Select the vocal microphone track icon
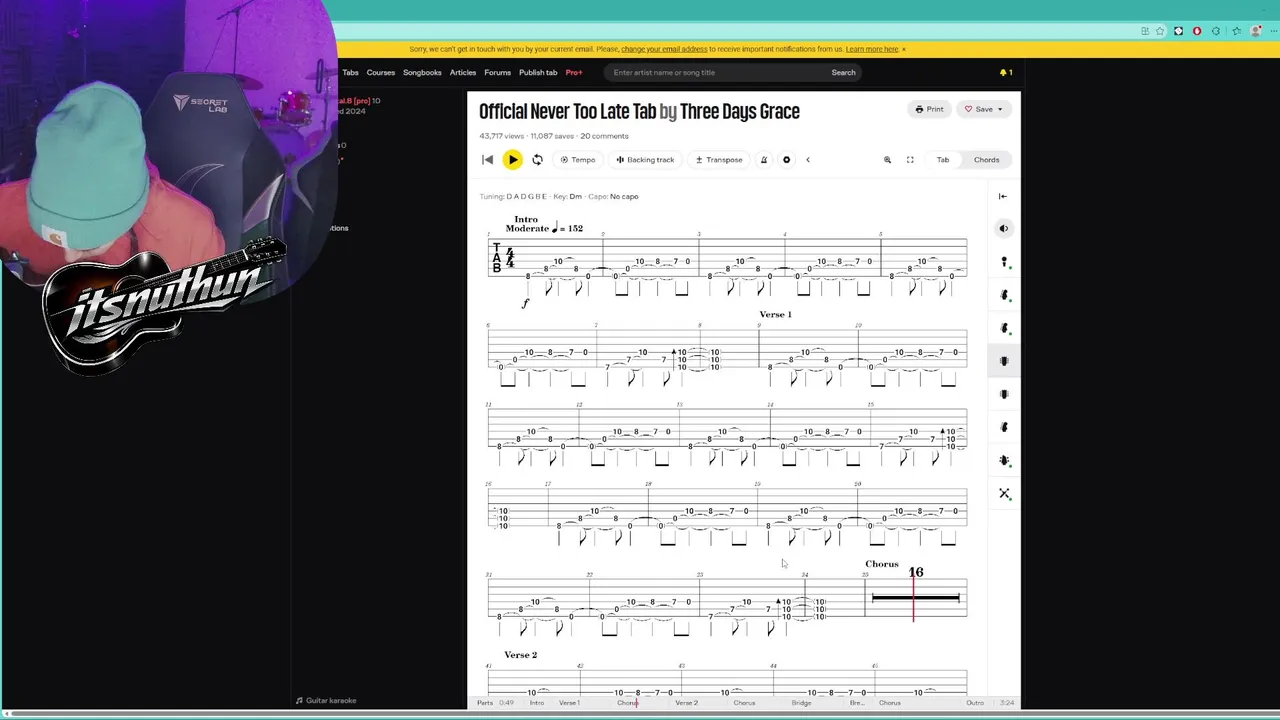The height and width of the screenshot is (720, 1280). pos(1004,262)
